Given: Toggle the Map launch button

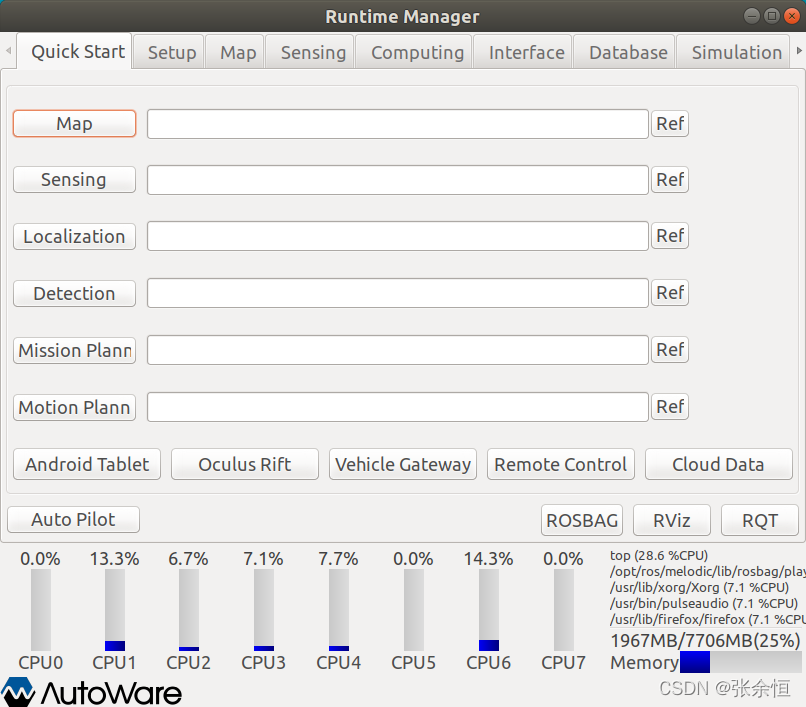Looking at the screenshot, I should [x=74, y=123].
